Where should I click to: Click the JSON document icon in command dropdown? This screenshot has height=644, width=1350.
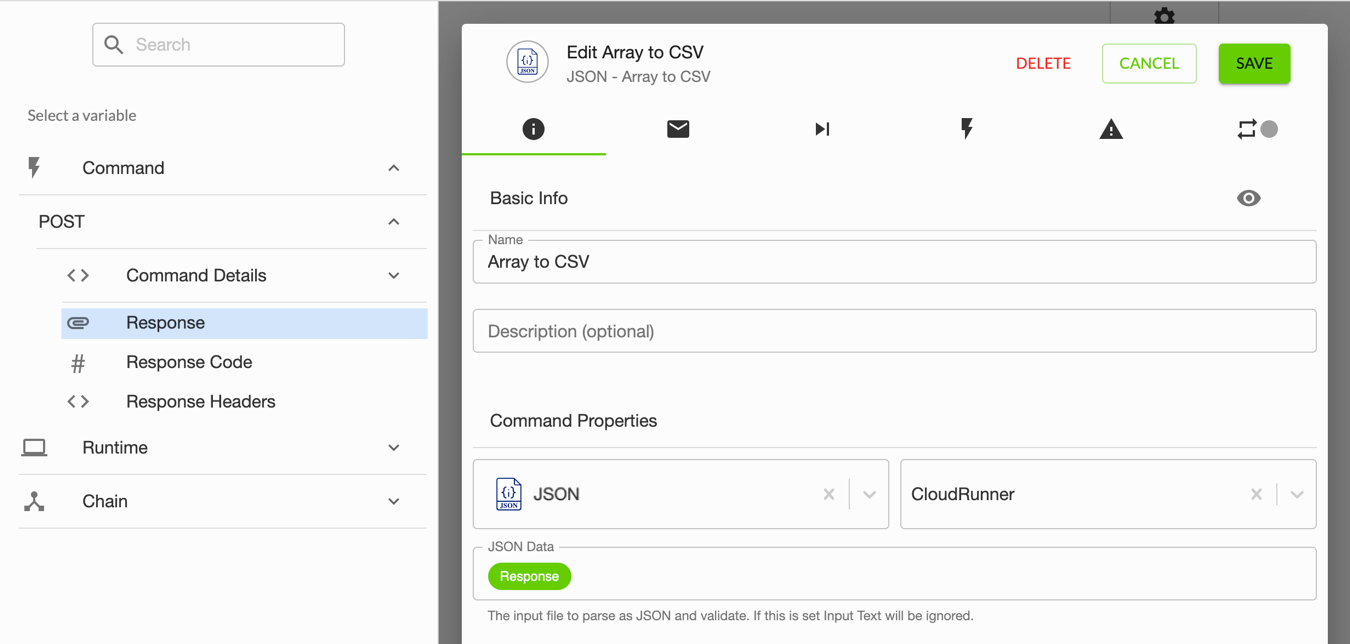tap(508, 494)
